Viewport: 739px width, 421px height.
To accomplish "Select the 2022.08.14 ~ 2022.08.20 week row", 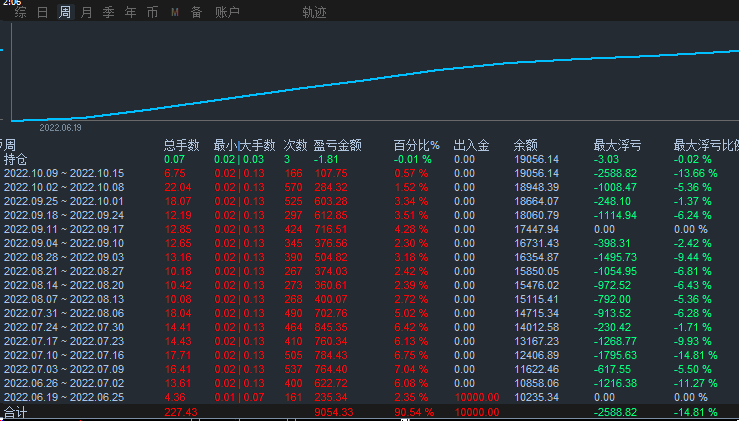I will (x=370, y=285).
